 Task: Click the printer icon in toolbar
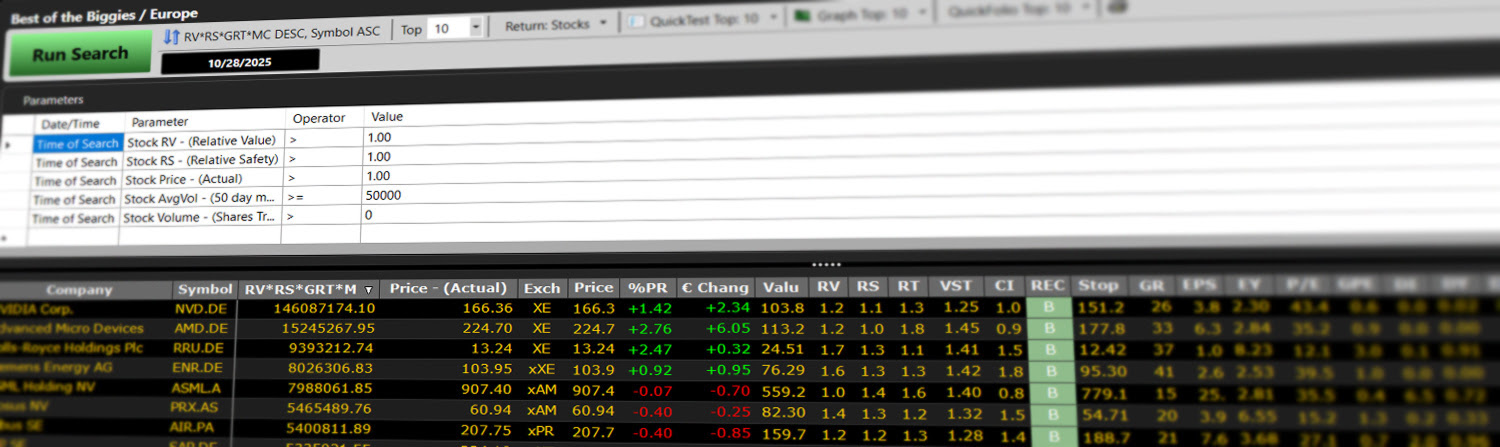click(1118, 7)
